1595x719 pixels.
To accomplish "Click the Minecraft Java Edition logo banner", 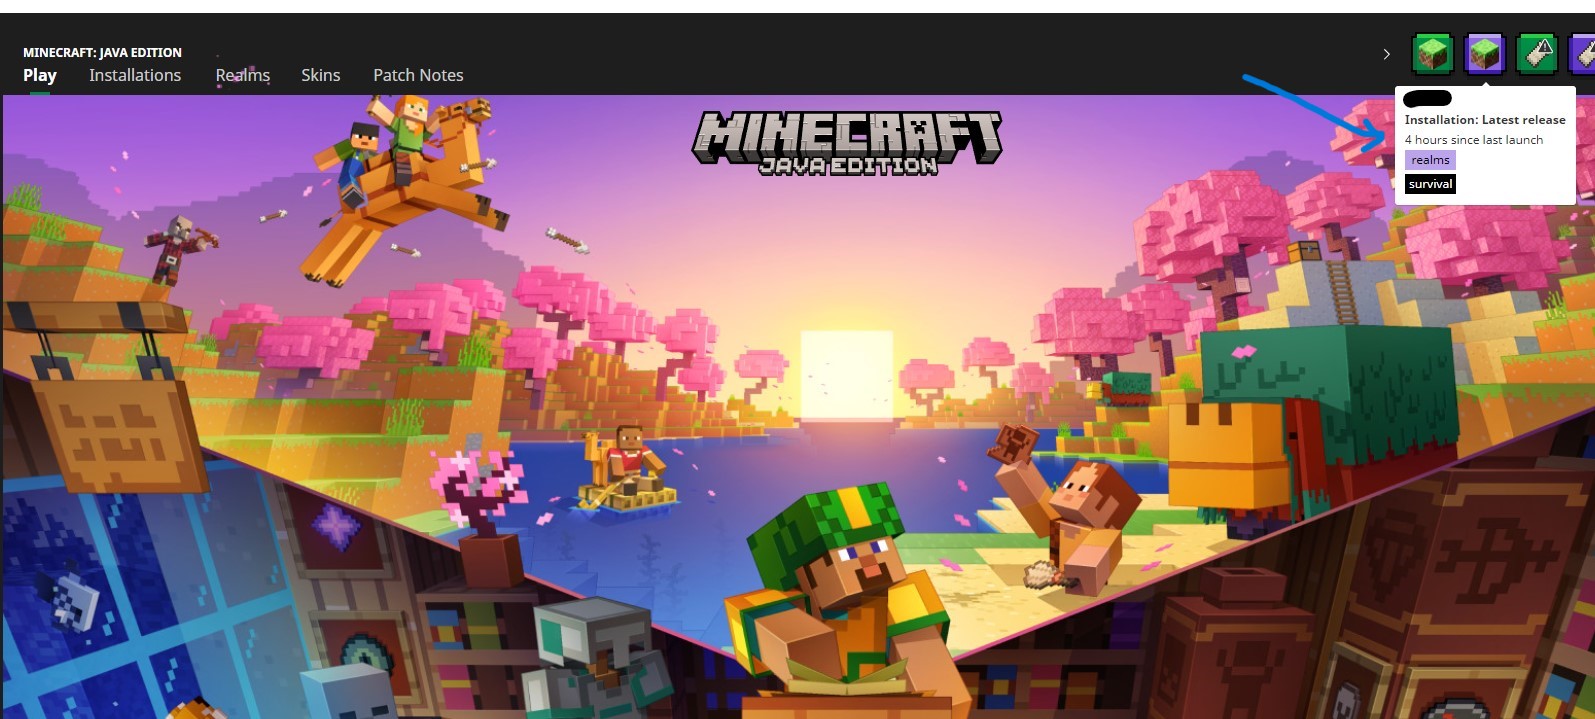I will click(x=847, y=143).
